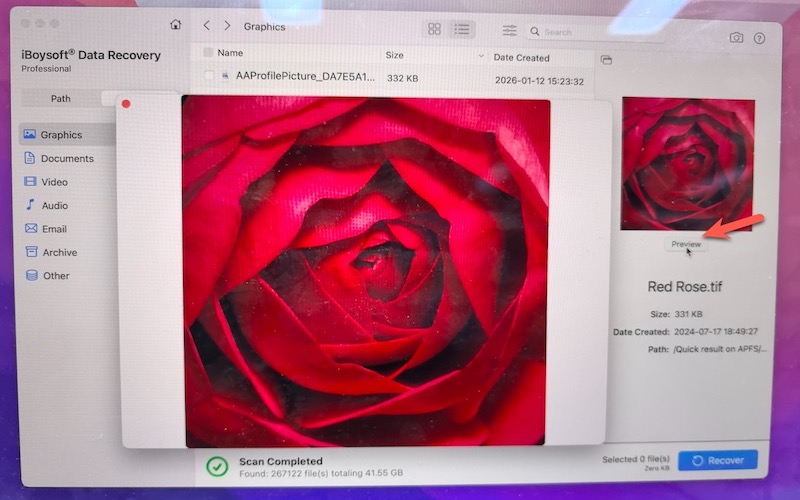Sort files by the Size column
Image resolution: width=800 pixels, height=500 pixels.
(395, 55)
